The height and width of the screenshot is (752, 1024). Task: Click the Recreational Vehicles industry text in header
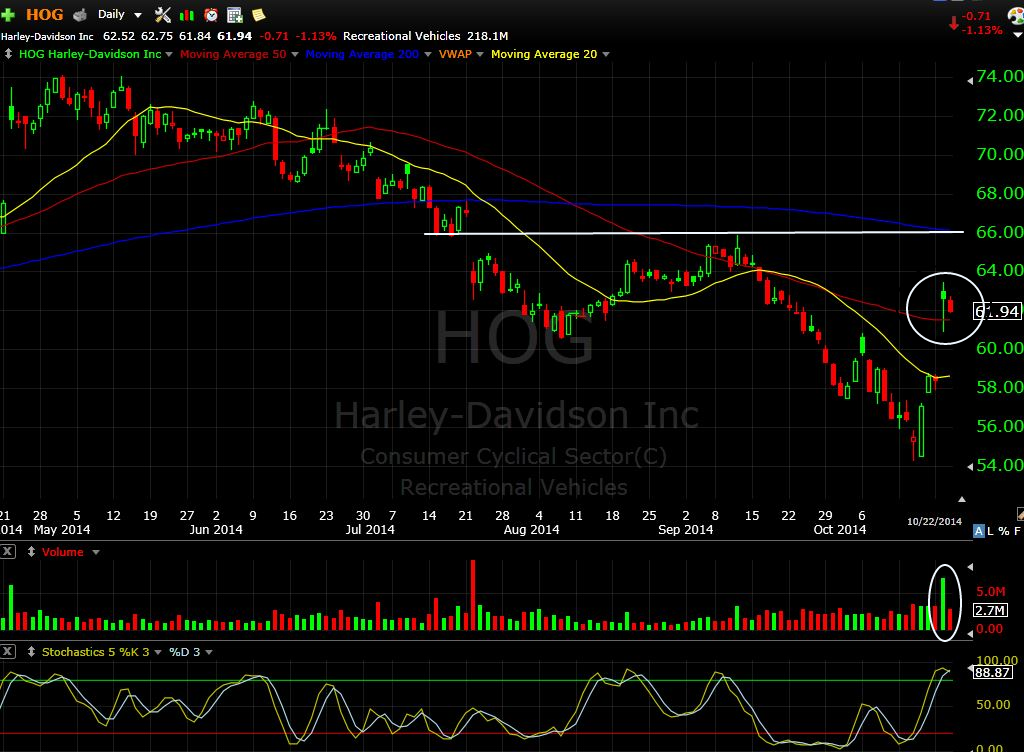click(x=402, y=36)
